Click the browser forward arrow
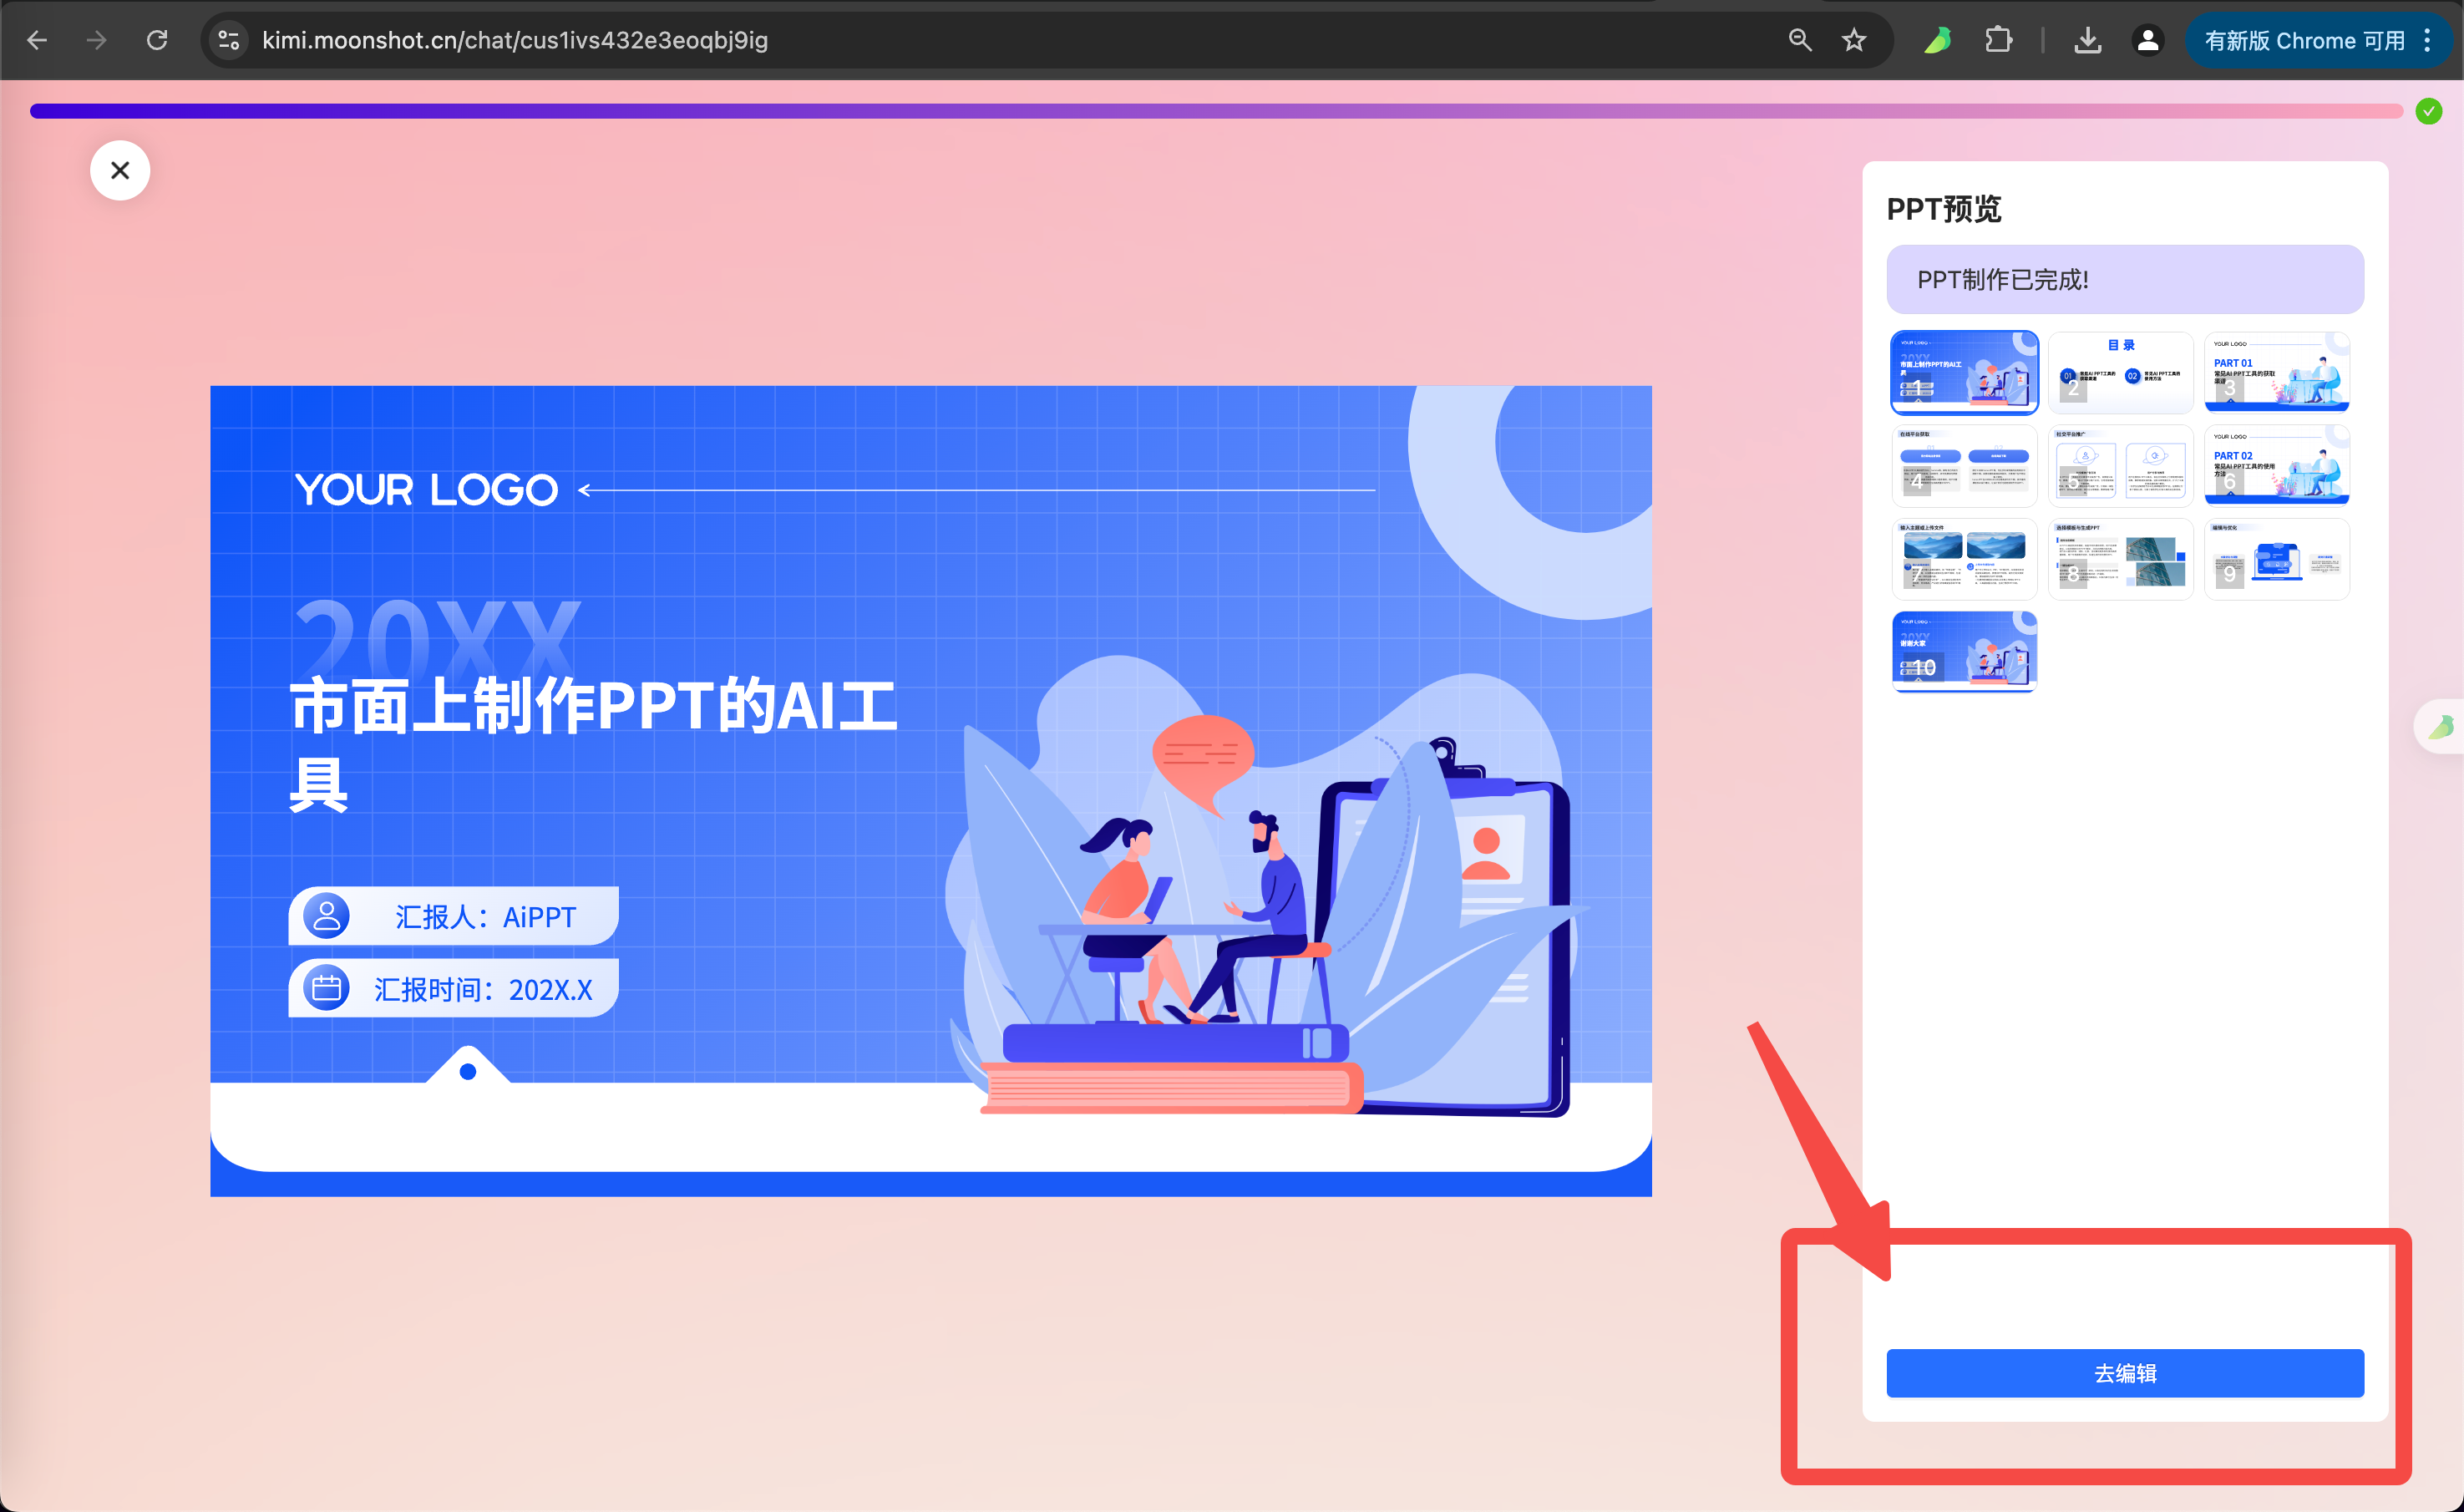The width and height of the screenshot is (2464, 1512). pyautogui.click(x=97, y=40)
